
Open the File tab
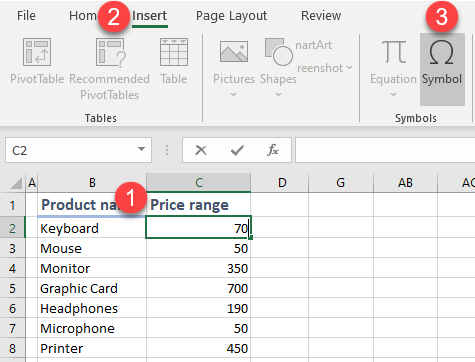(x=26, y=16)
